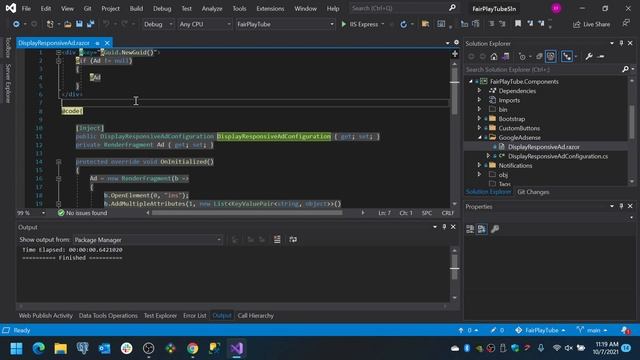
Task: Toggle Show All Files in Solution Explorer
Action: tap(551, 57)
